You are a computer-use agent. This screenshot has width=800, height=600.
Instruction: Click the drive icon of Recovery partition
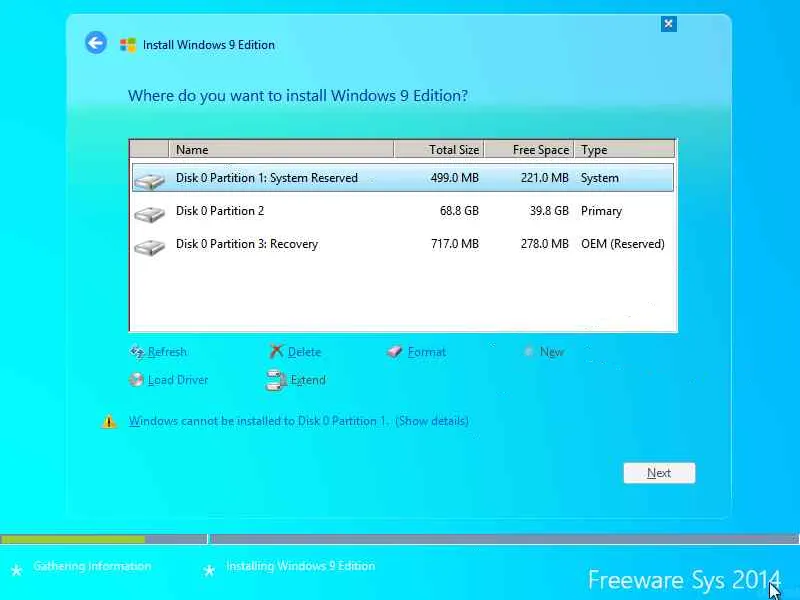tap(149, 247)
